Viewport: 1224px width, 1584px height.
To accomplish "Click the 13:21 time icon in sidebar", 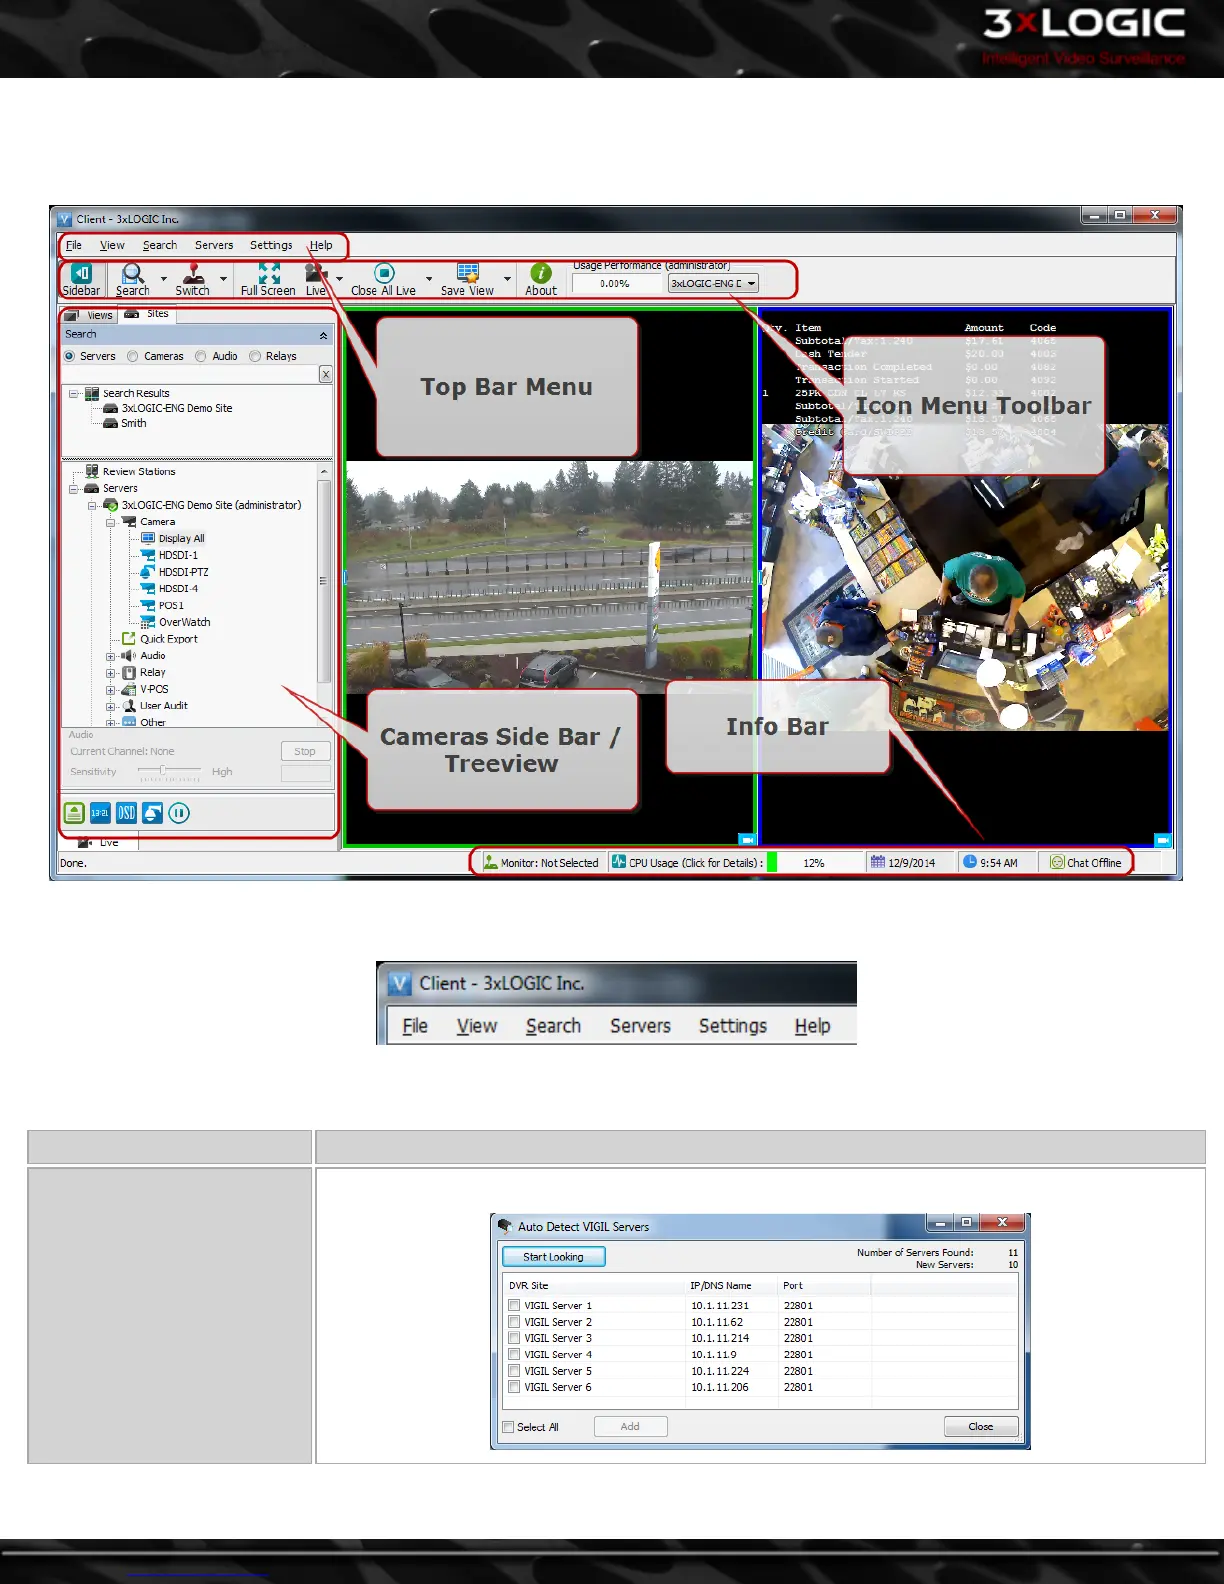I will click(100, 813).
